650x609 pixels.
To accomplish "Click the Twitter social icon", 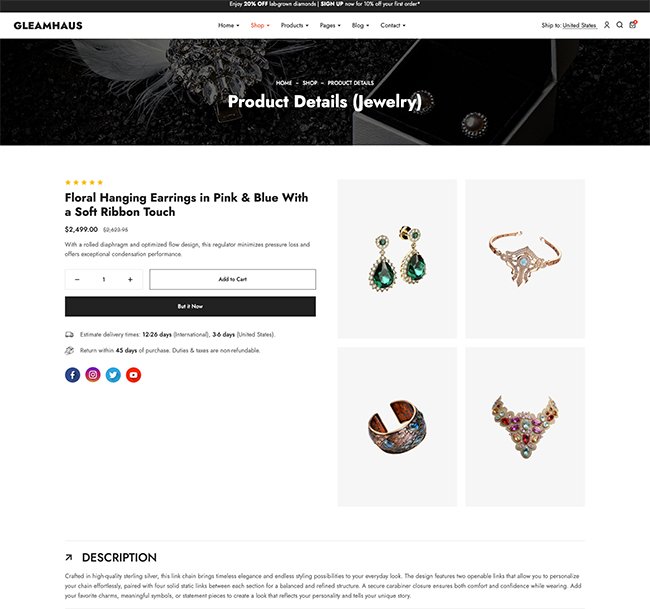I will 113,375.
